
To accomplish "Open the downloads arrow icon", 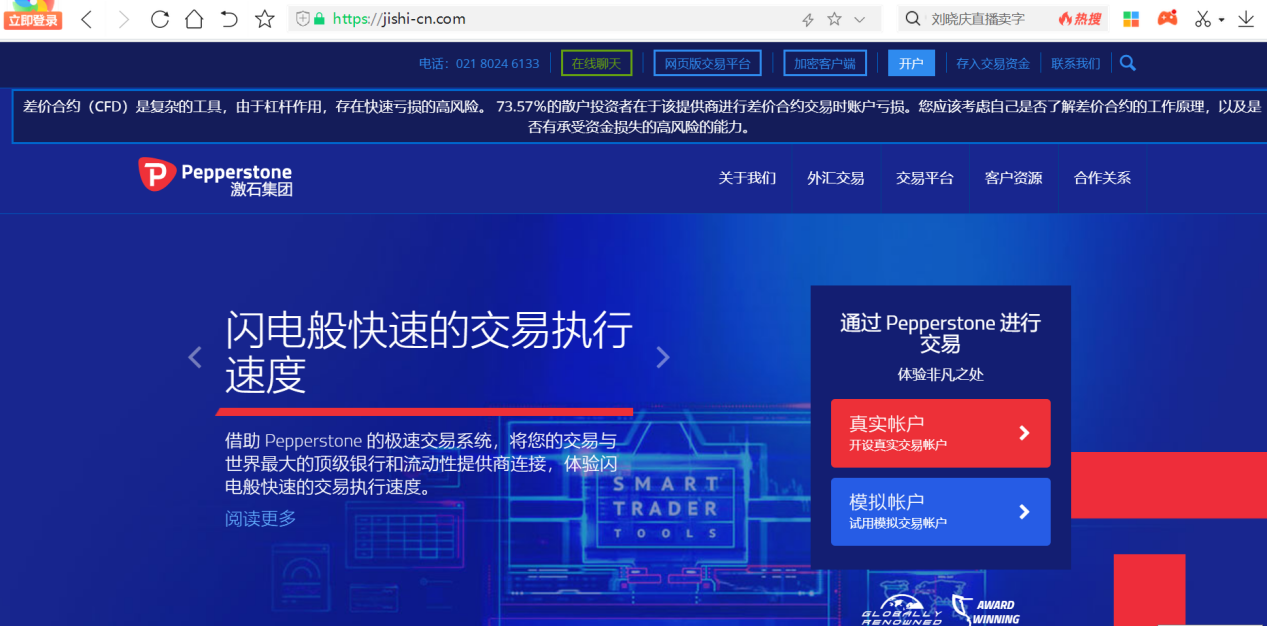I will point(1246,19).
